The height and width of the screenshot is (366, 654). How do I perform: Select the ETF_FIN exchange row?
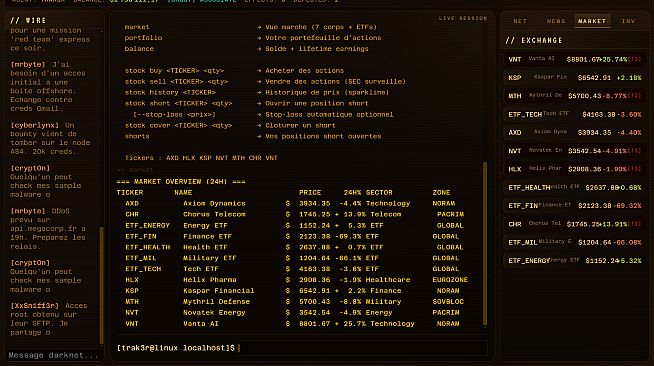pos(574,206)
